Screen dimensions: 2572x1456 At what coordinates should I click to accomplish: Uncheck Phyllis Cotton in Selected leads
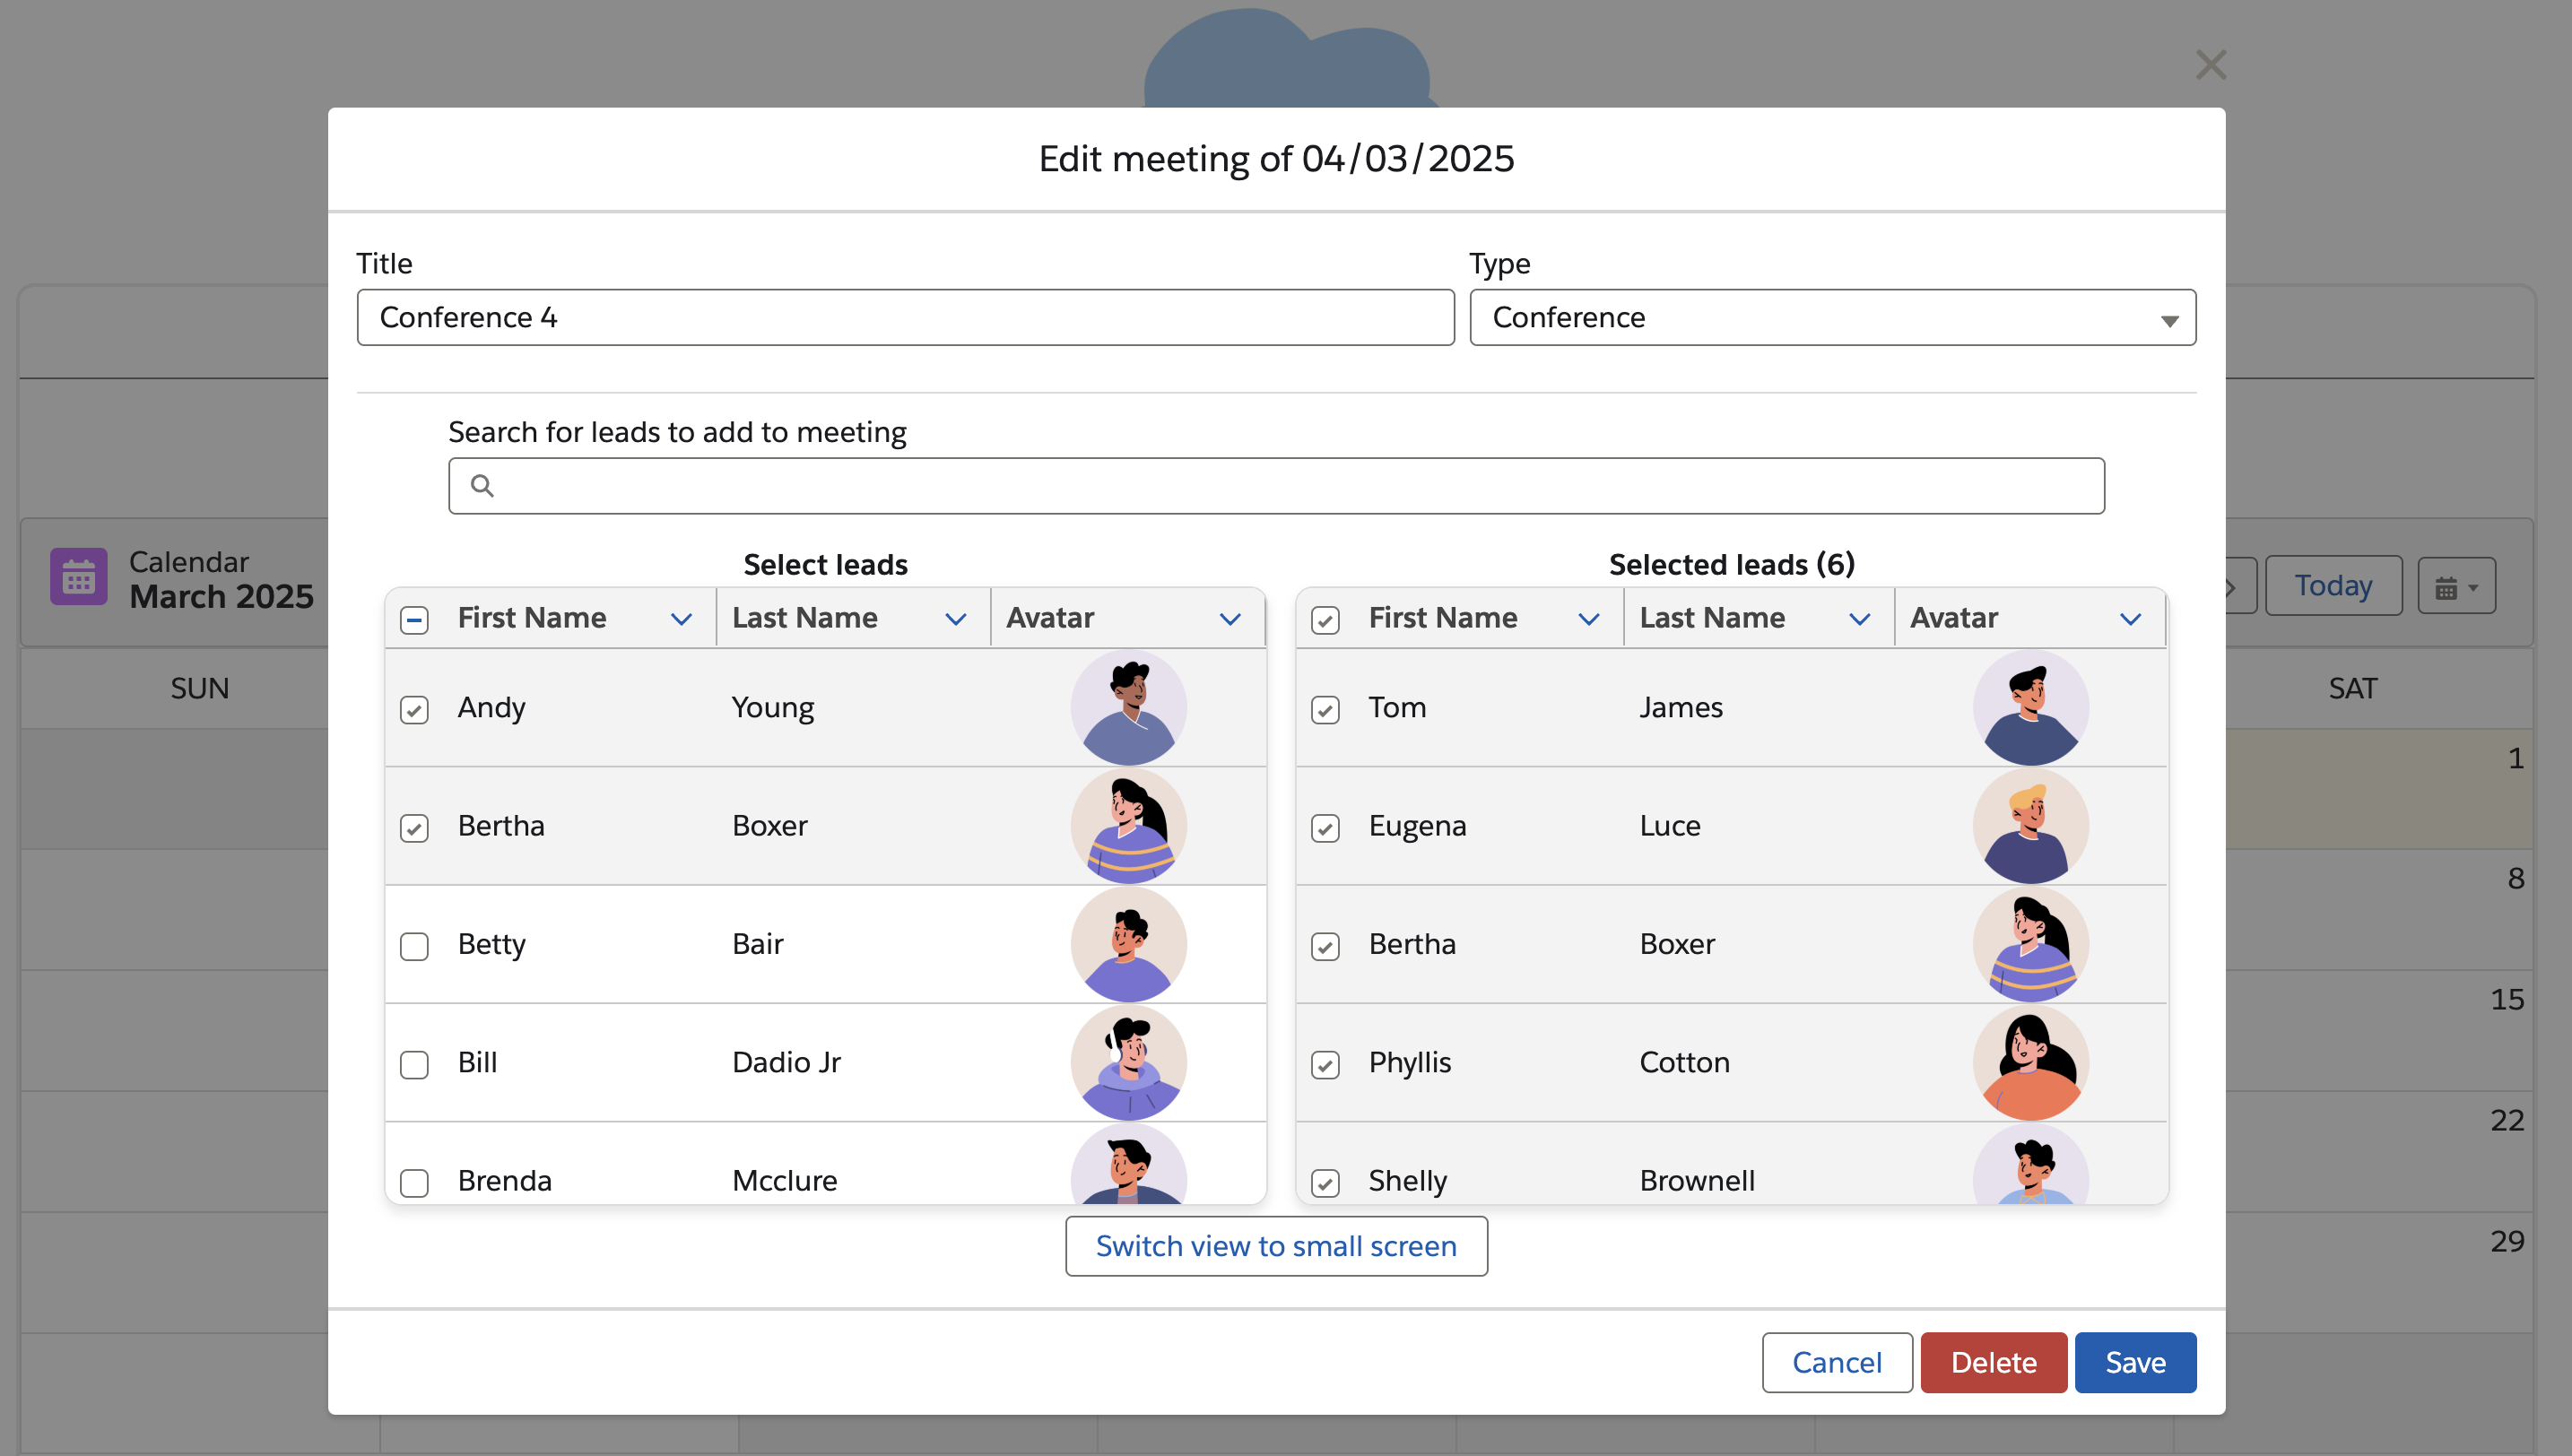pyautogui.click(x=1325, y=1064)
